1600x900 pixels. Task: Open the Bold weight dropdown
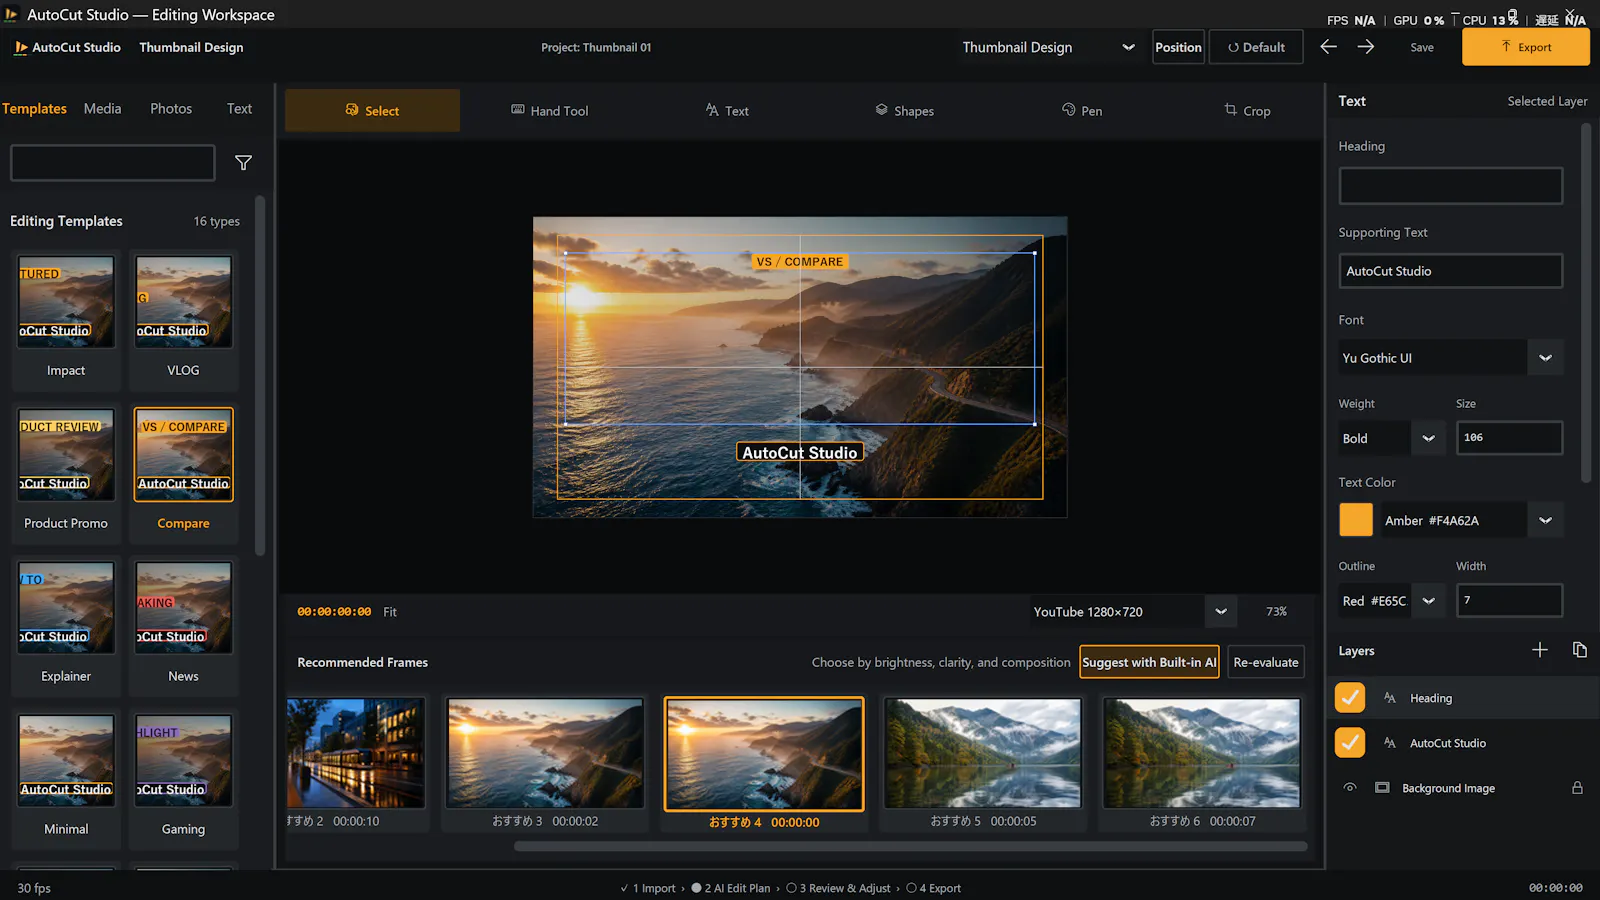(x=1428, y=438)
